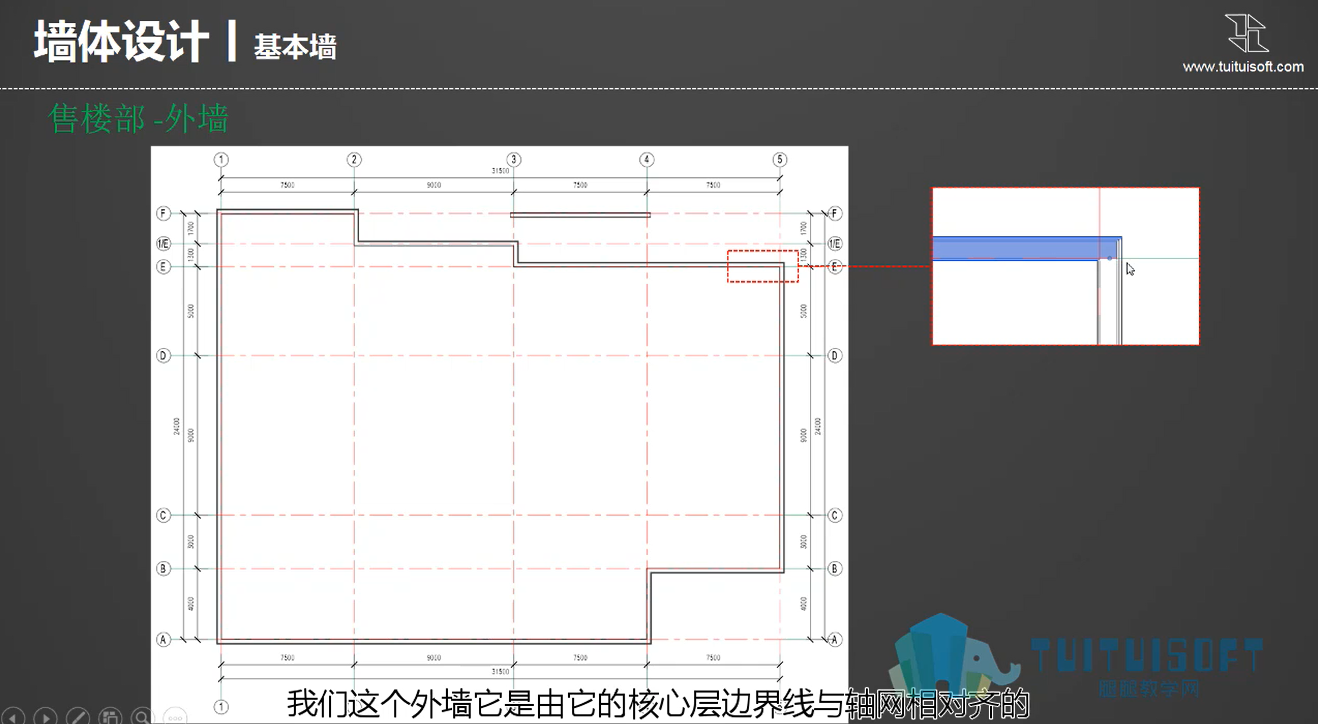The image size is (1318, 724).
Task: Open the www.tuituisoft.com website link
Action: click(x=1243, y=67)
